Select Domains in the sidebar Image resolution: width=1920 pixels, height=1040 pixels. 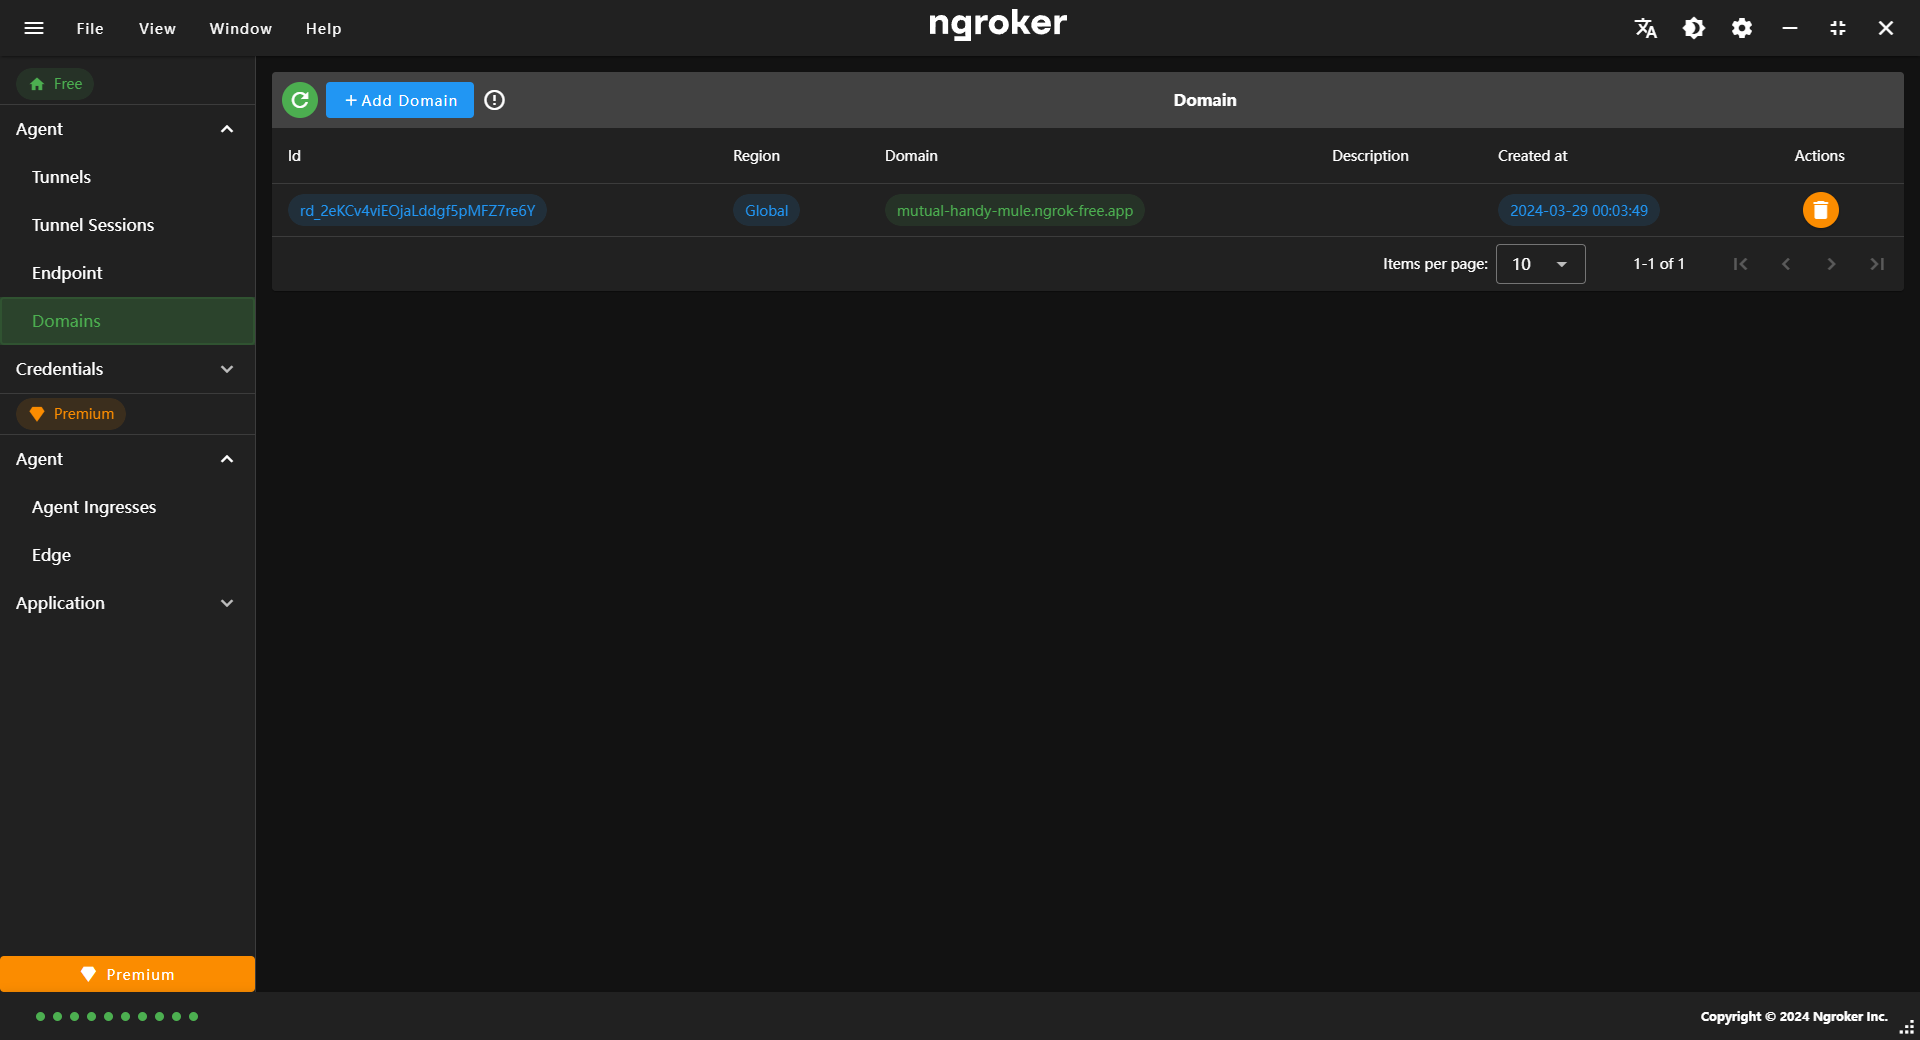127,321
